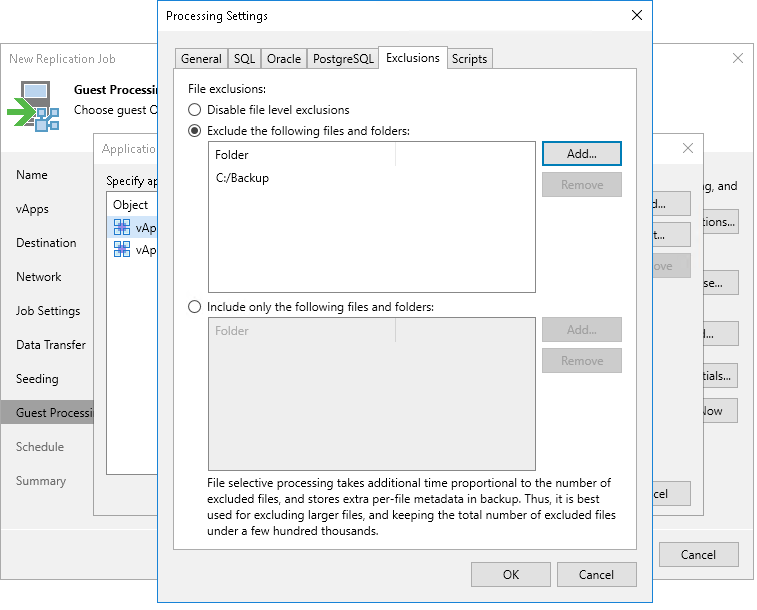The width and height of the screenshot is (757, 610).
Task: Click Remove button for included folders
Action: pyautogui.click(x=582, y=361)
